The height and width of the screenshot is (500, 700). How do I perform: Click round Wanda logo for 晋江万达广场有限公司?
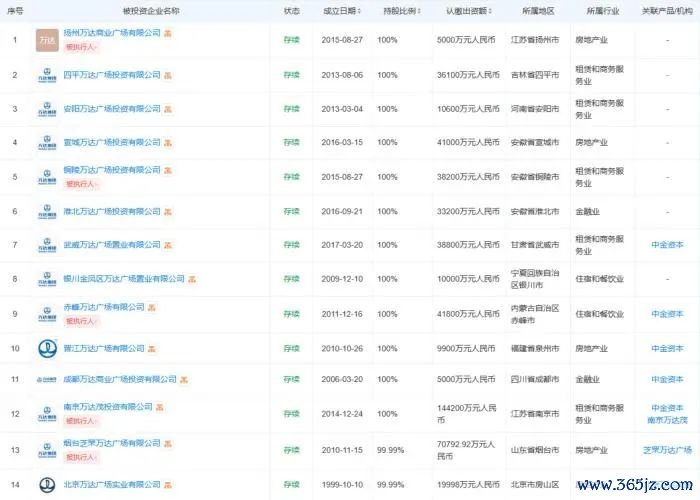47,348
